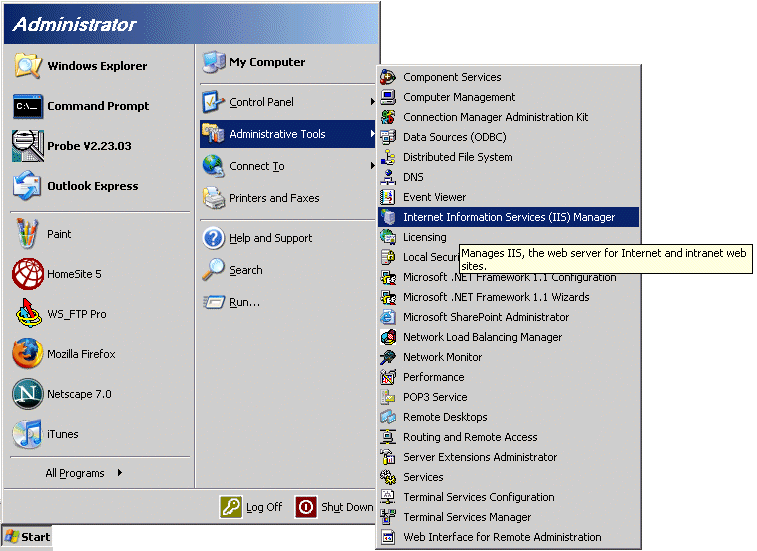Click the Event Viewer icon
757x551 pixels.
[388, 197]
